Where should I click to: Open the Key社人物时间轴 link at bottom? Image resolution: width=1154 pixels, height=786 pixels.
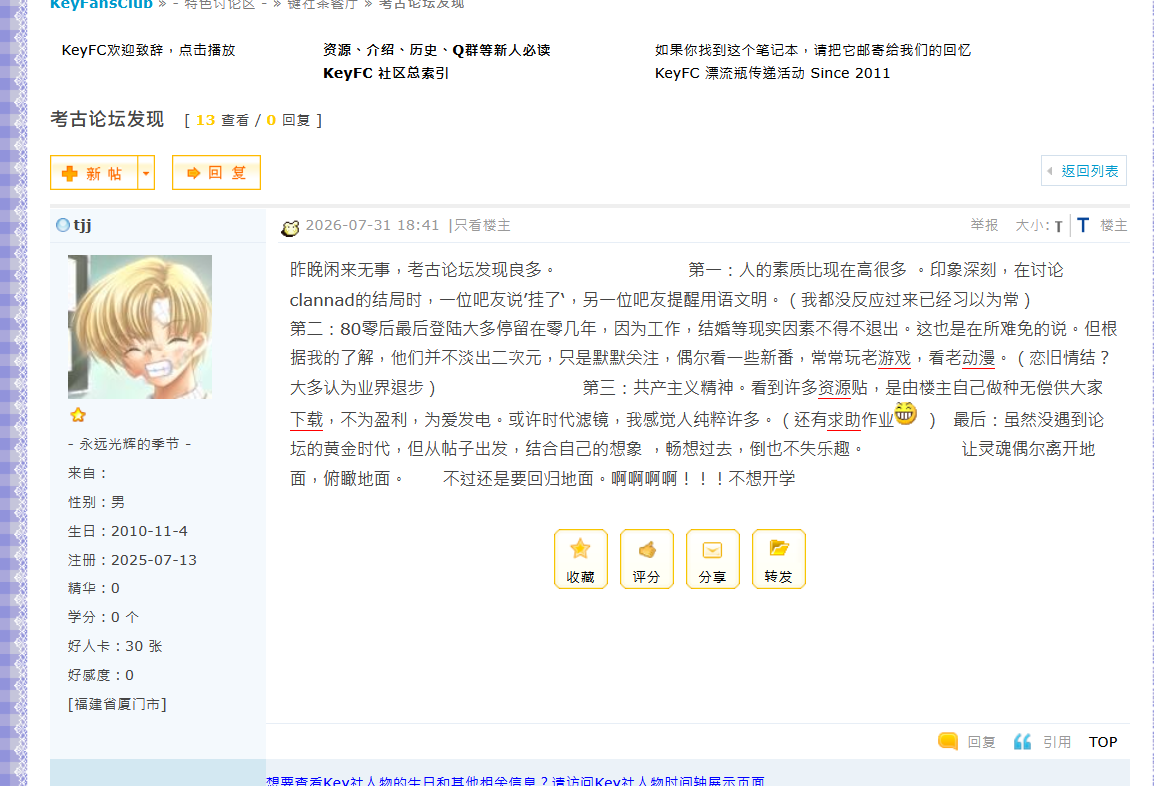point(515,781)
